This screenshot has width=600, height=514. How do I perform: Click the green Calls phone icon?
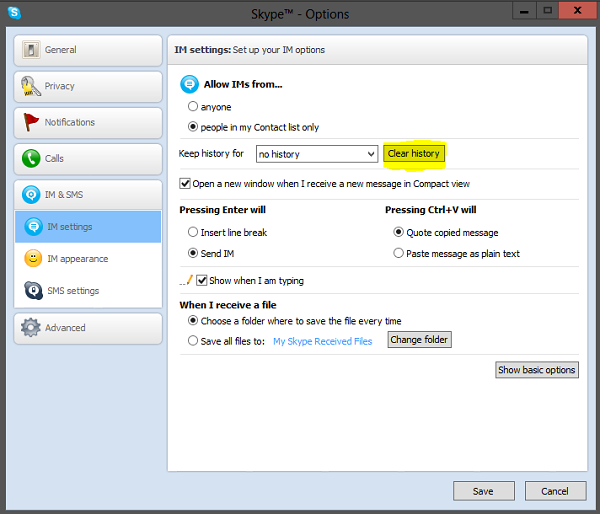(30, 158)
